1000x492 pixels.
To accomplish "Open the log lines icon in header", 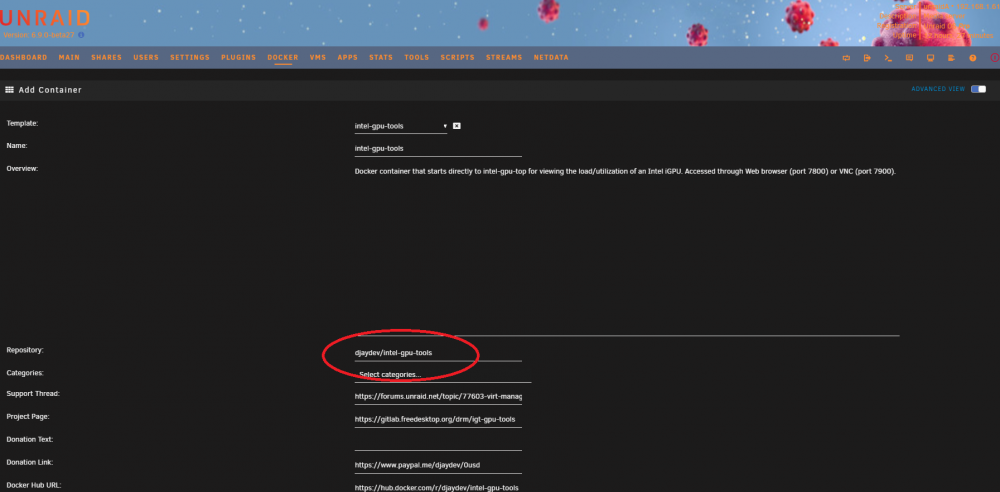I will [x=952, y=58].
